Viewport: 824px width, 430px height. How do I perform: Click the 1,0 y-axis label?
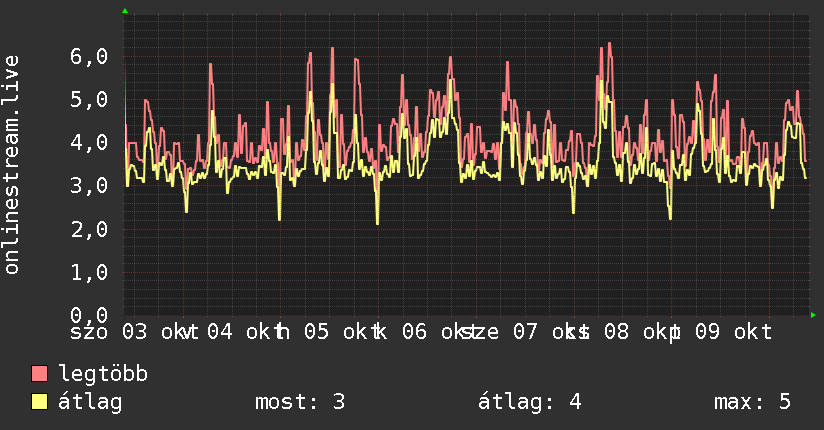[x=89, y=272]
